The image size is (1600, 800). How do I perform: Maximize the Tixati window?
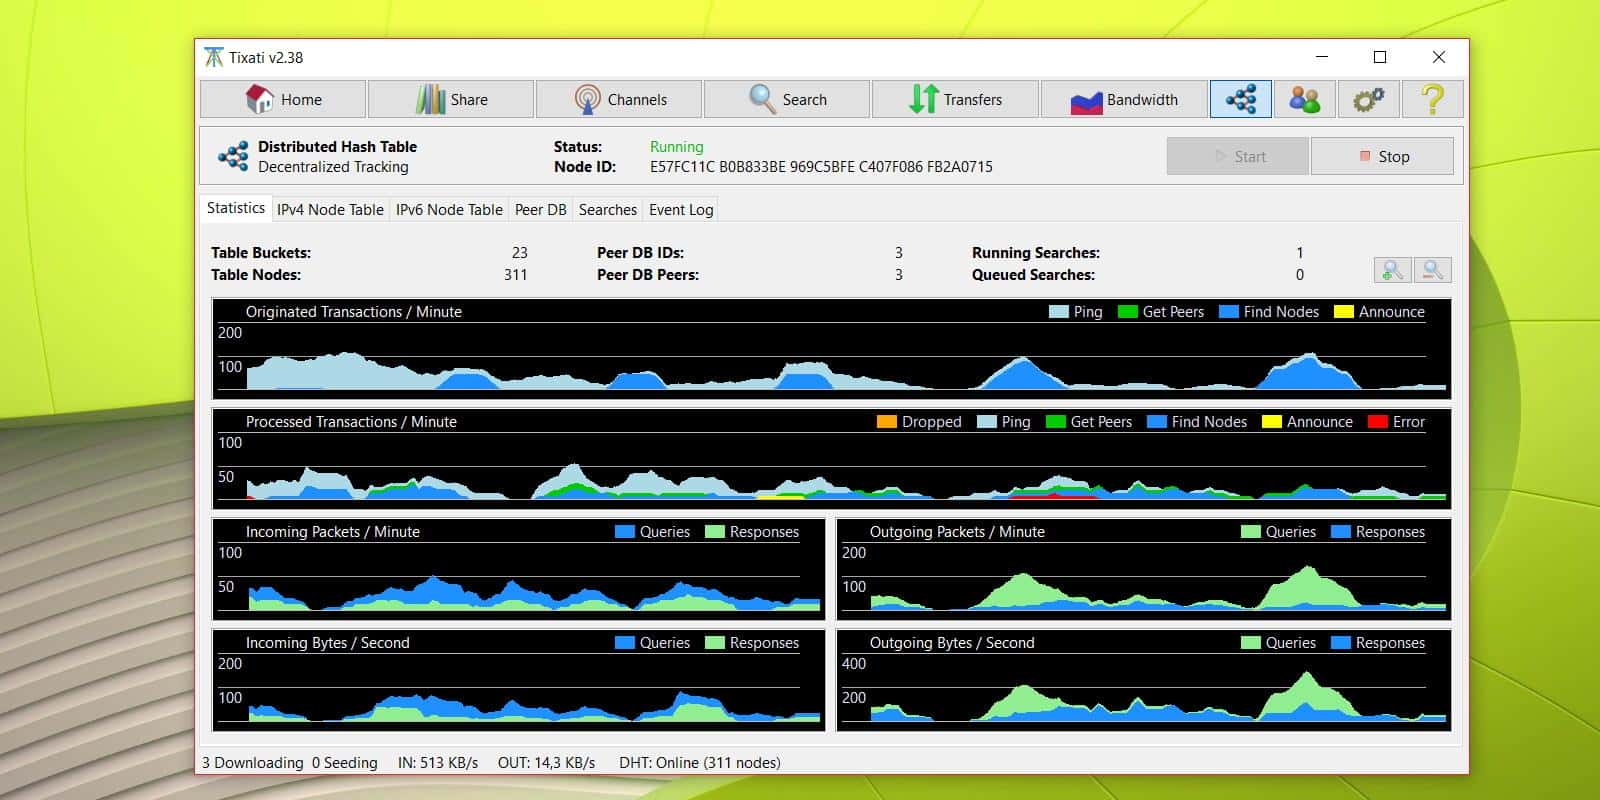pyautogui.click(x=1380, y=57)
